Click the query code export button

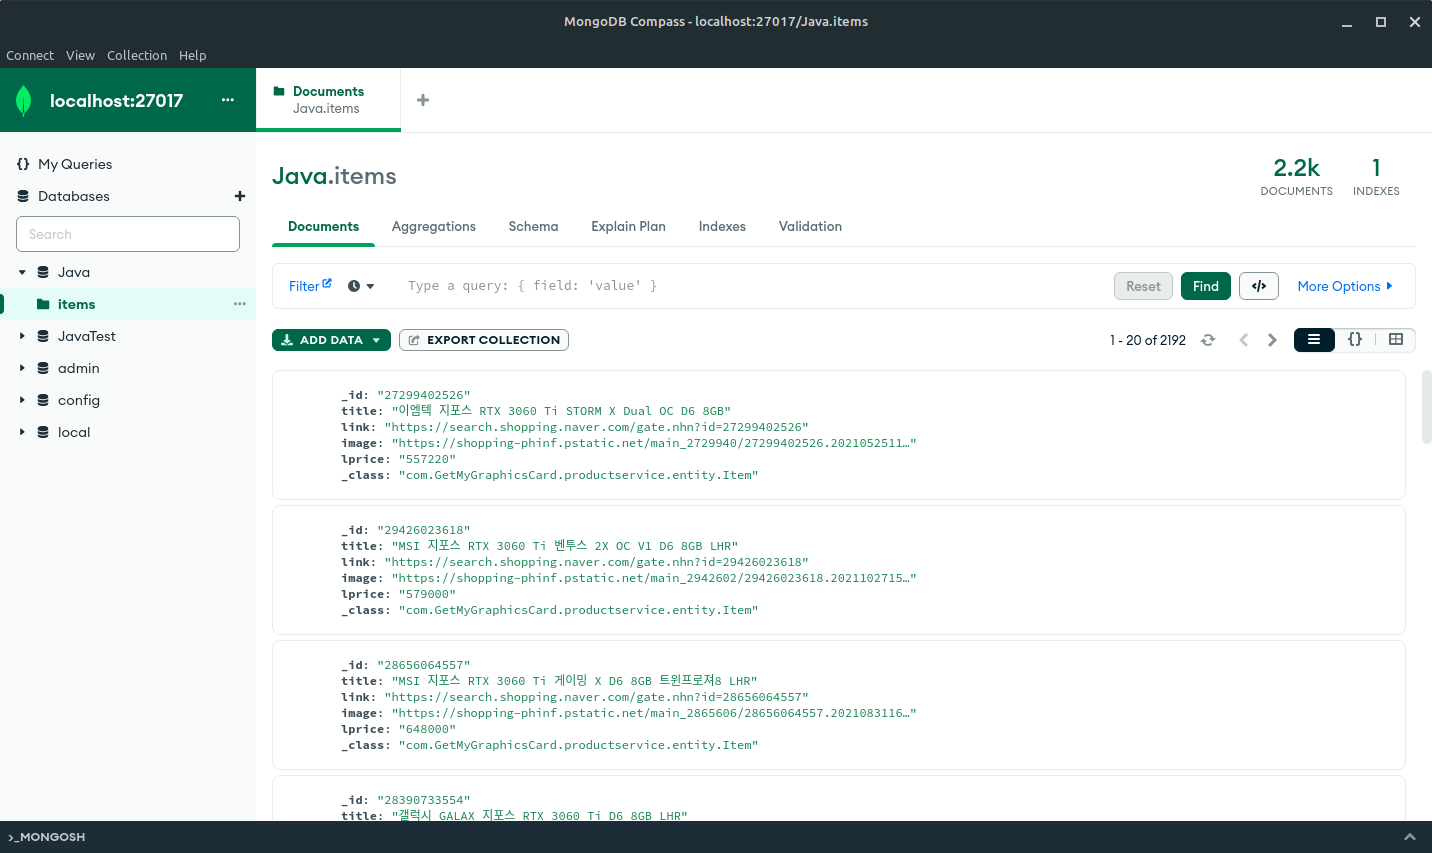point(1259,286)
